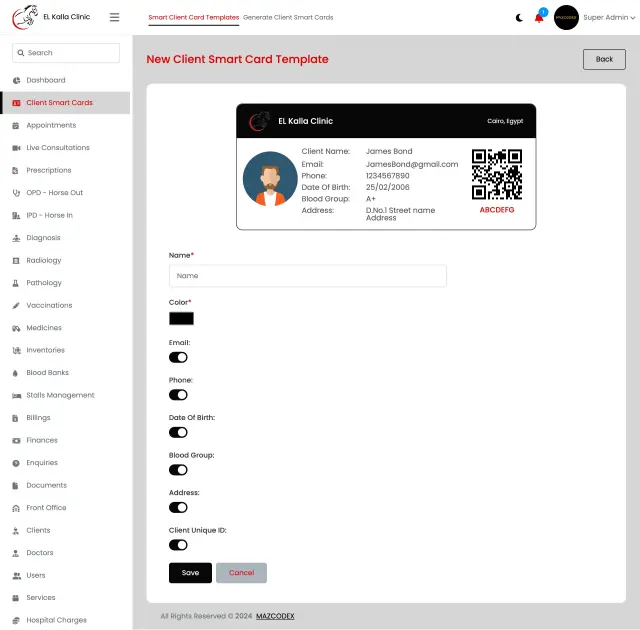
Task: Click the Medicines pills icon
Action: [16, 328]
